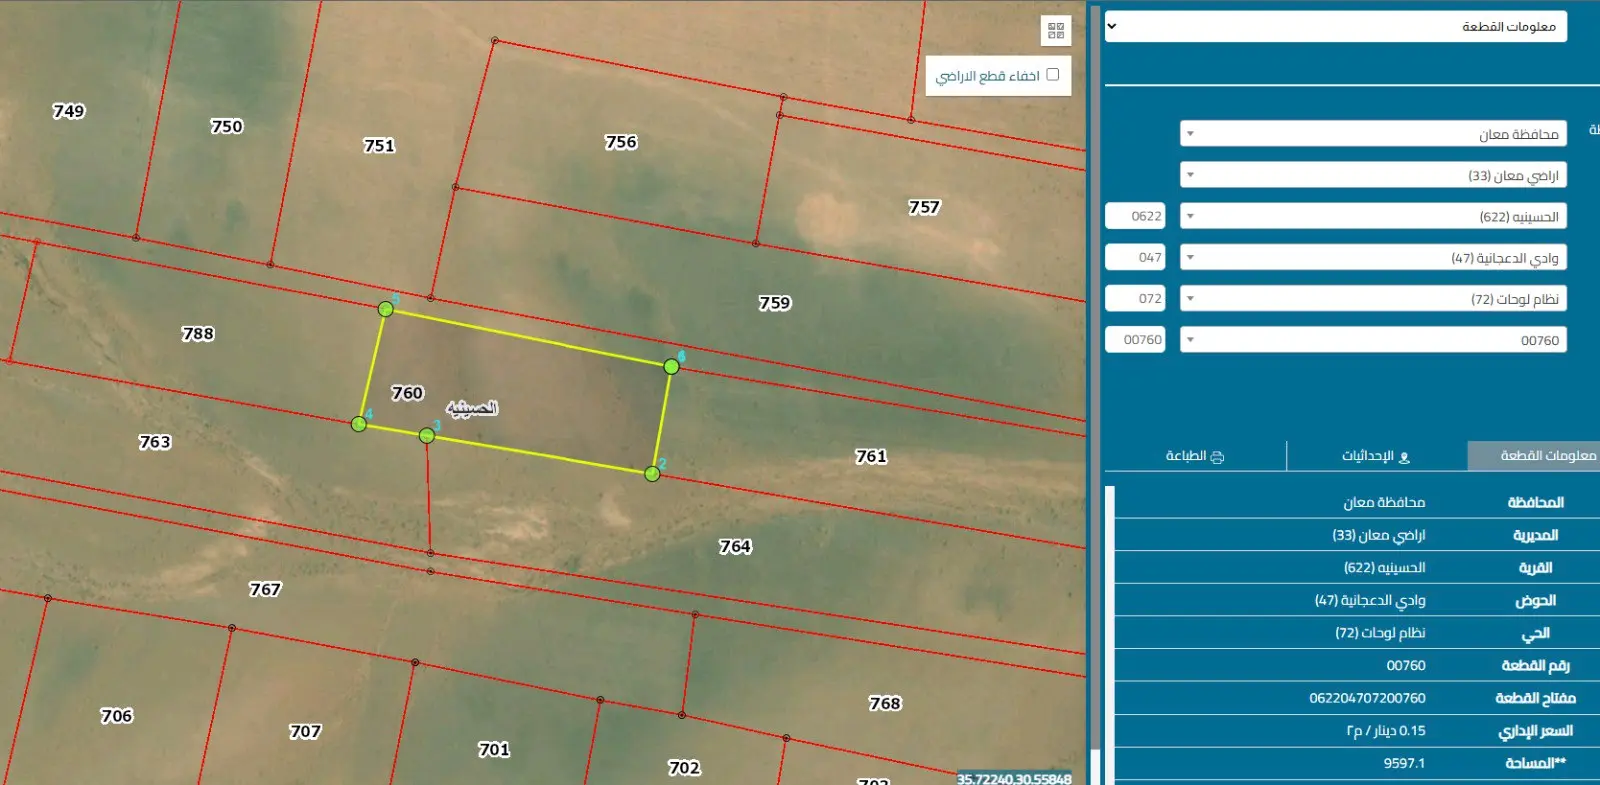This screenshot has height=785, width=1600.
Task: Toggle the اخفاء قطع الاراضي checkbox
Action: [1052, 74]
